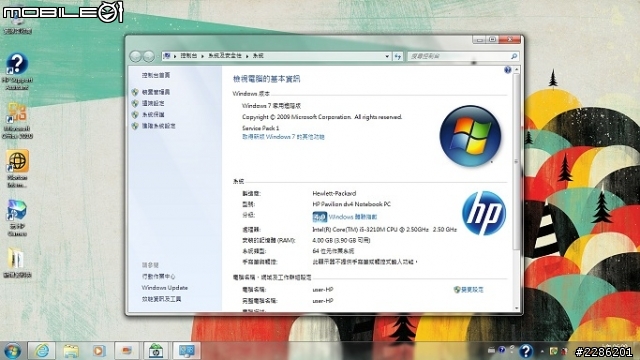Viewport: 640px width, 360px height.
Task: Open the HP Games desktop shortcut
Action: 17,218
